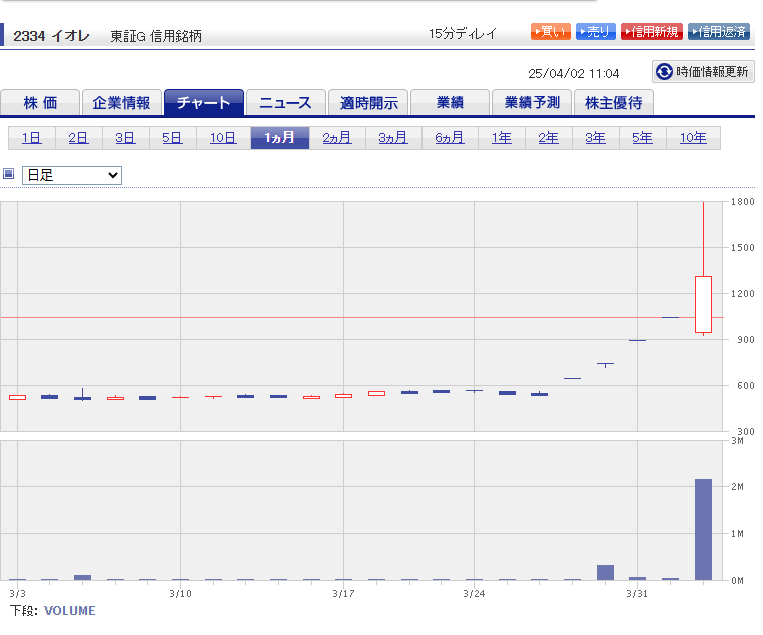Click the 3/31 date label on the axis
The height and width of the screenshot is (635, 763).
637,594
